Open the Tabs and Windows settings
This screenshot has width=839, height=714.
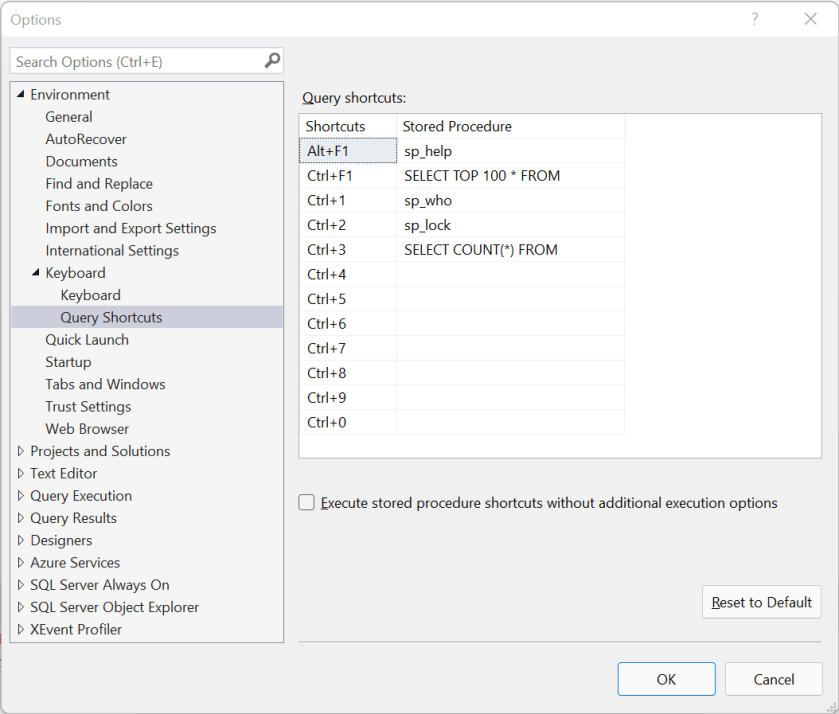[x=105, y=384]
